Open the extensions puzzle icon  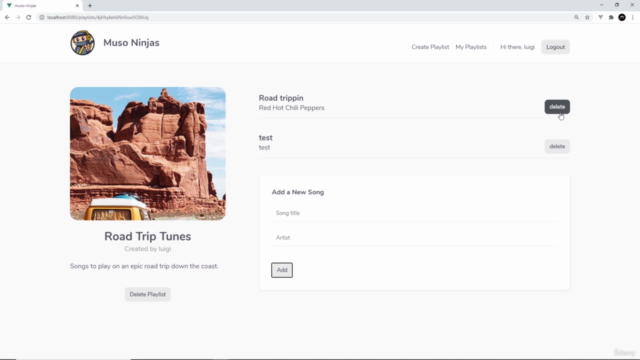tap(611, 18)
